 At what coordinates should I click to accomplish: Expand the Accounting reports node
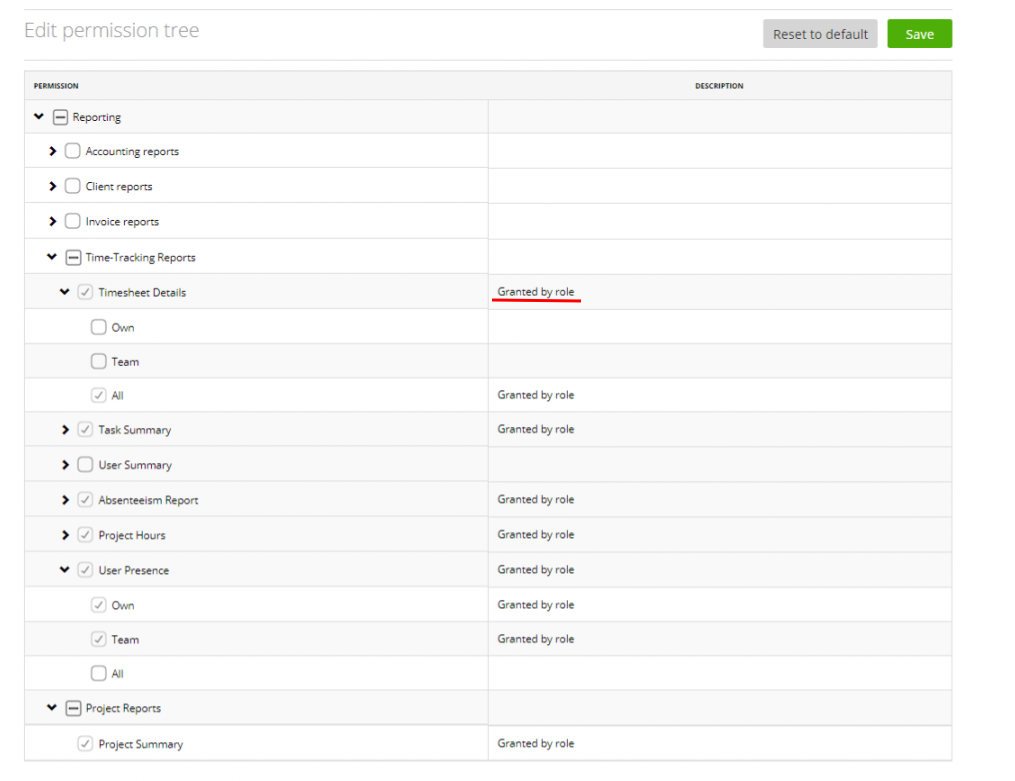(52, 151)
